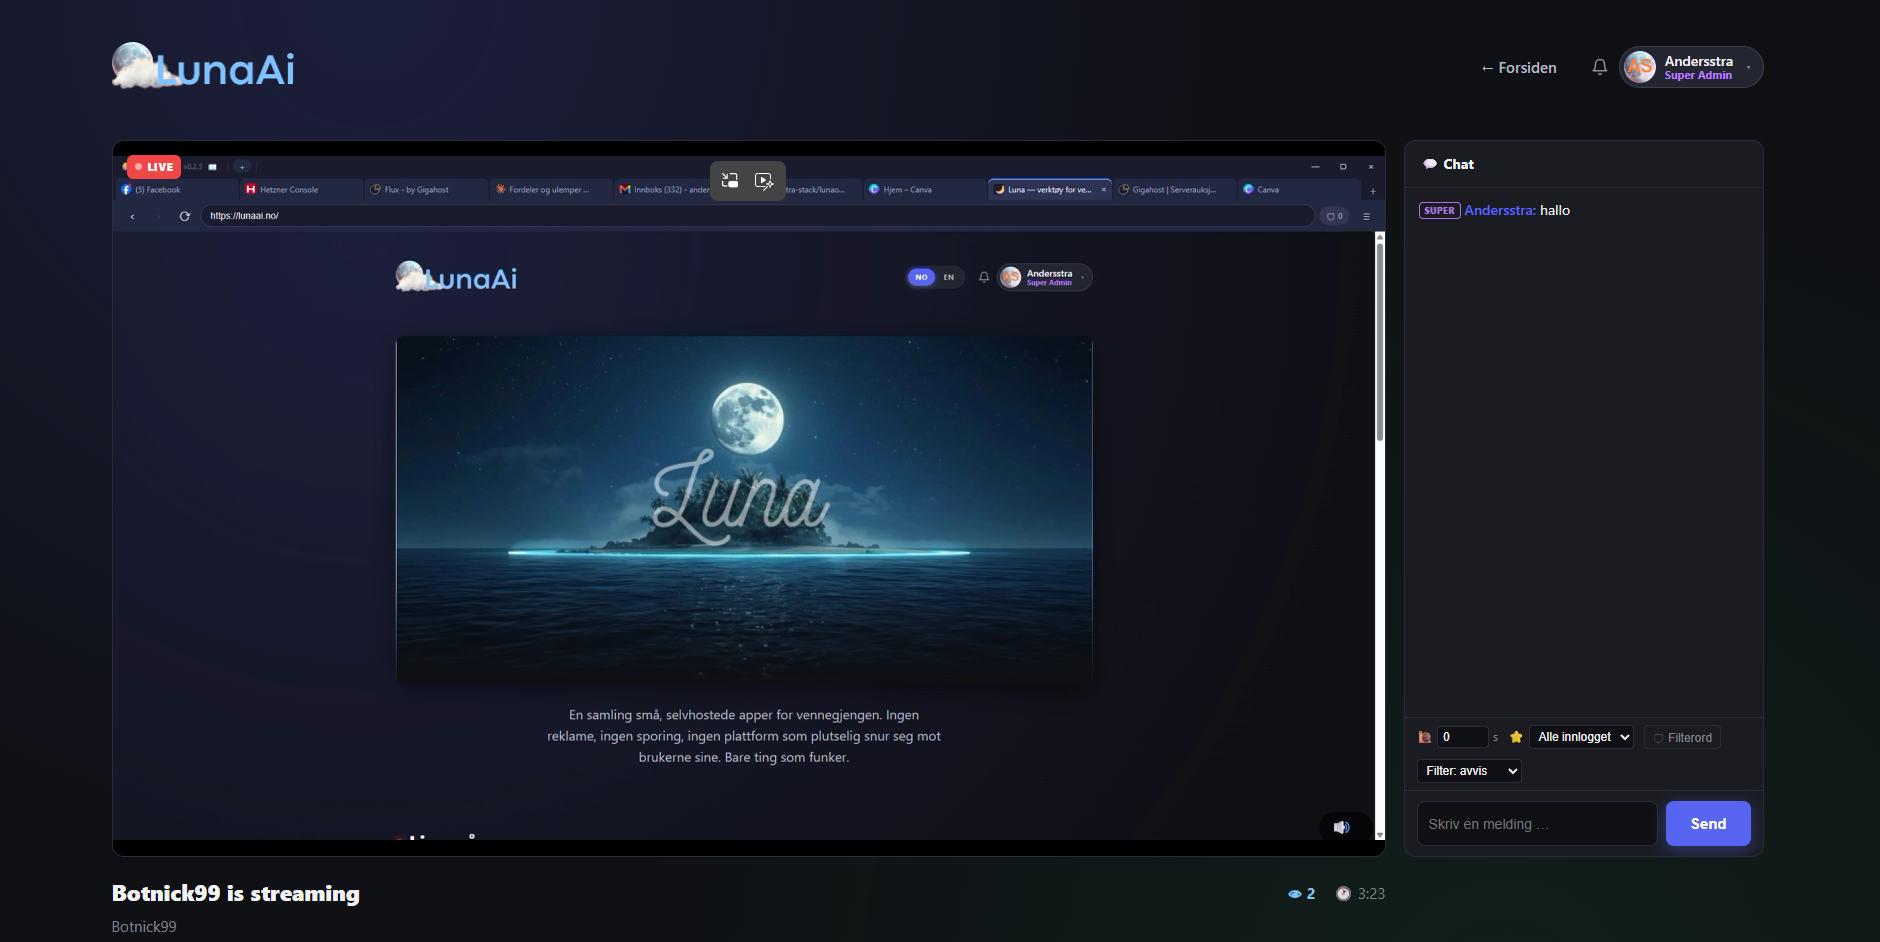The height and width of the screenshot is (942, 1880).
Task: Open the hamburger menu in streamed browser
Action: tap(1366, 216)
